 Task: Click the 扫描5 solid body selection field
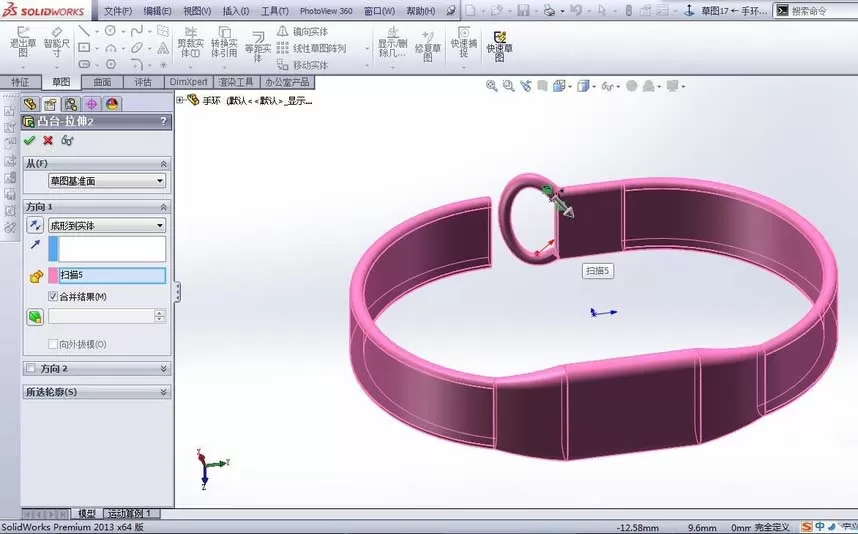pos(112,275)
